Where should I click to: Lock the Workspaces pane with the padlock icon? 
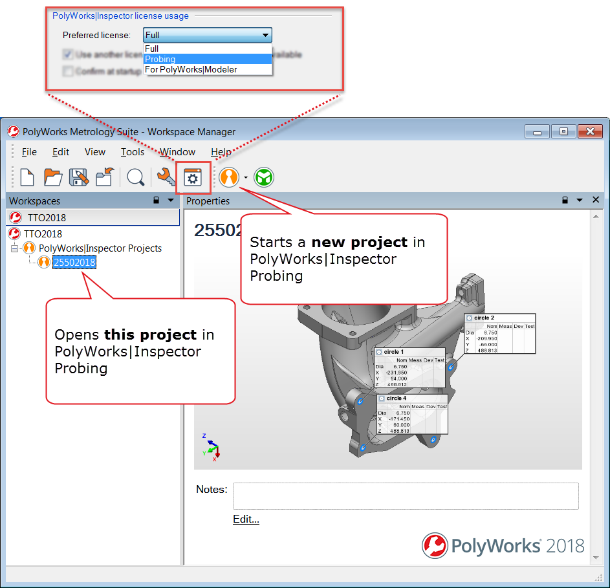[x=156, y=200]
